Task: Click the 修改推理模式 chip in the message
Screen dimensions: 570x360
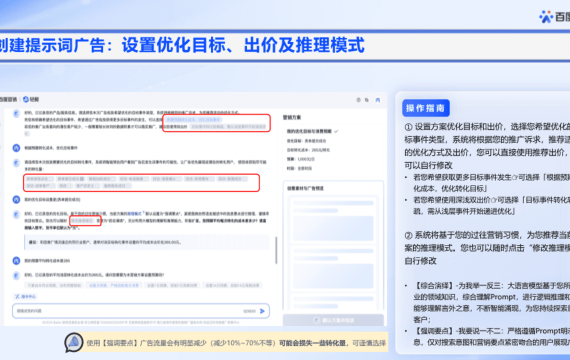Action: tap(82, 221)
